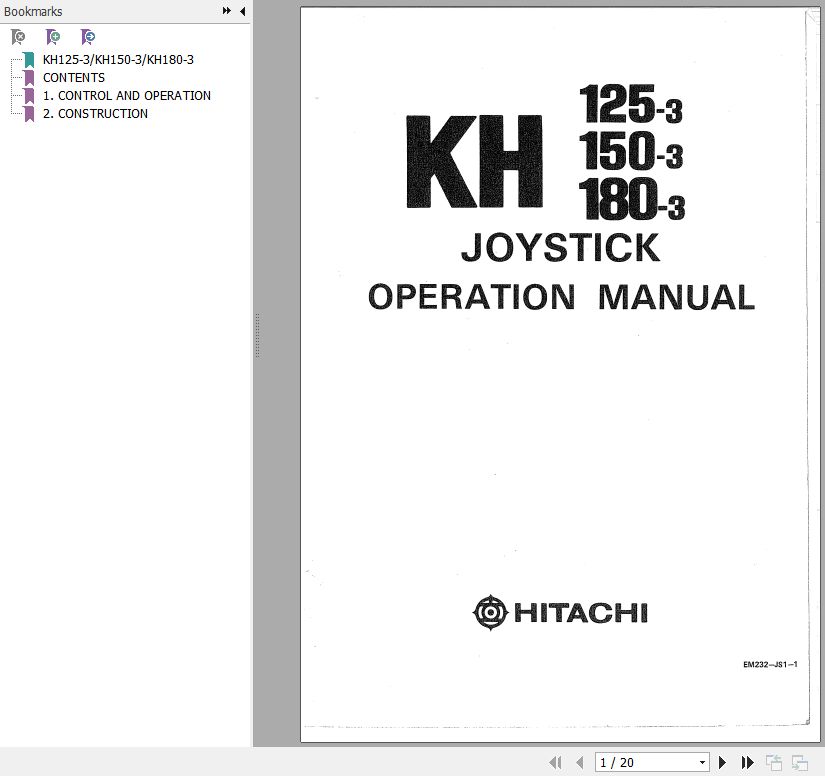Go to next page arrow
825x776 pixels.
point(722,762)
